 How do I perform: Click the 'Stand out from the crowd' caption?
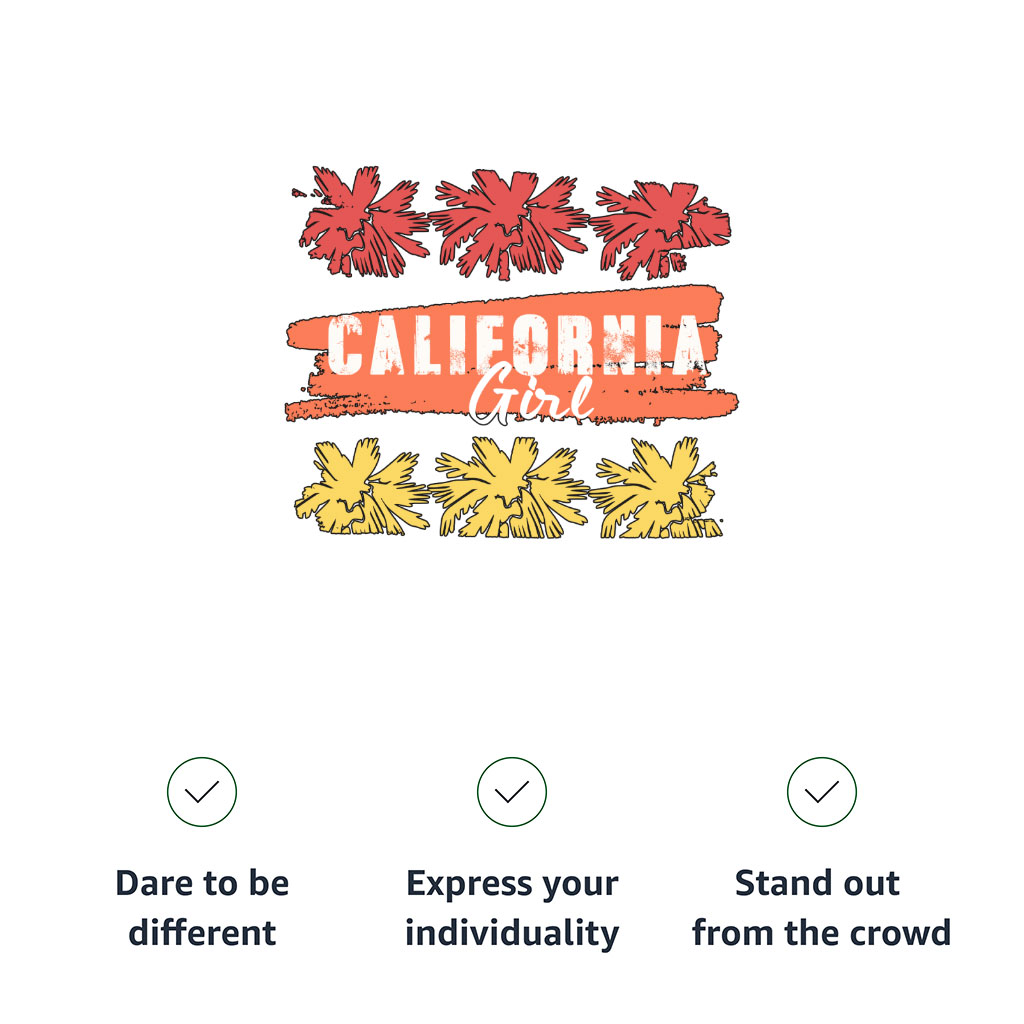[822, 908]
